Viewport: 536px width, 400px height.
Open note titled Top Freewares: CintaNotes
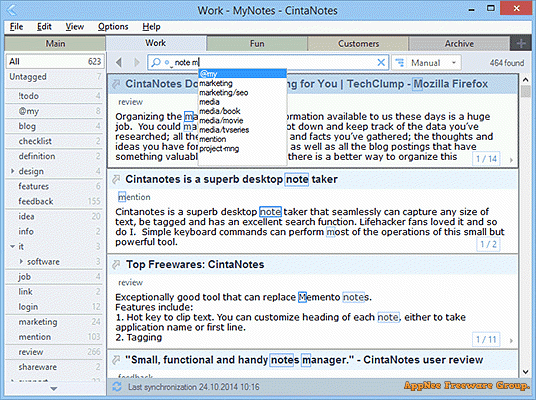pos(195,264)
